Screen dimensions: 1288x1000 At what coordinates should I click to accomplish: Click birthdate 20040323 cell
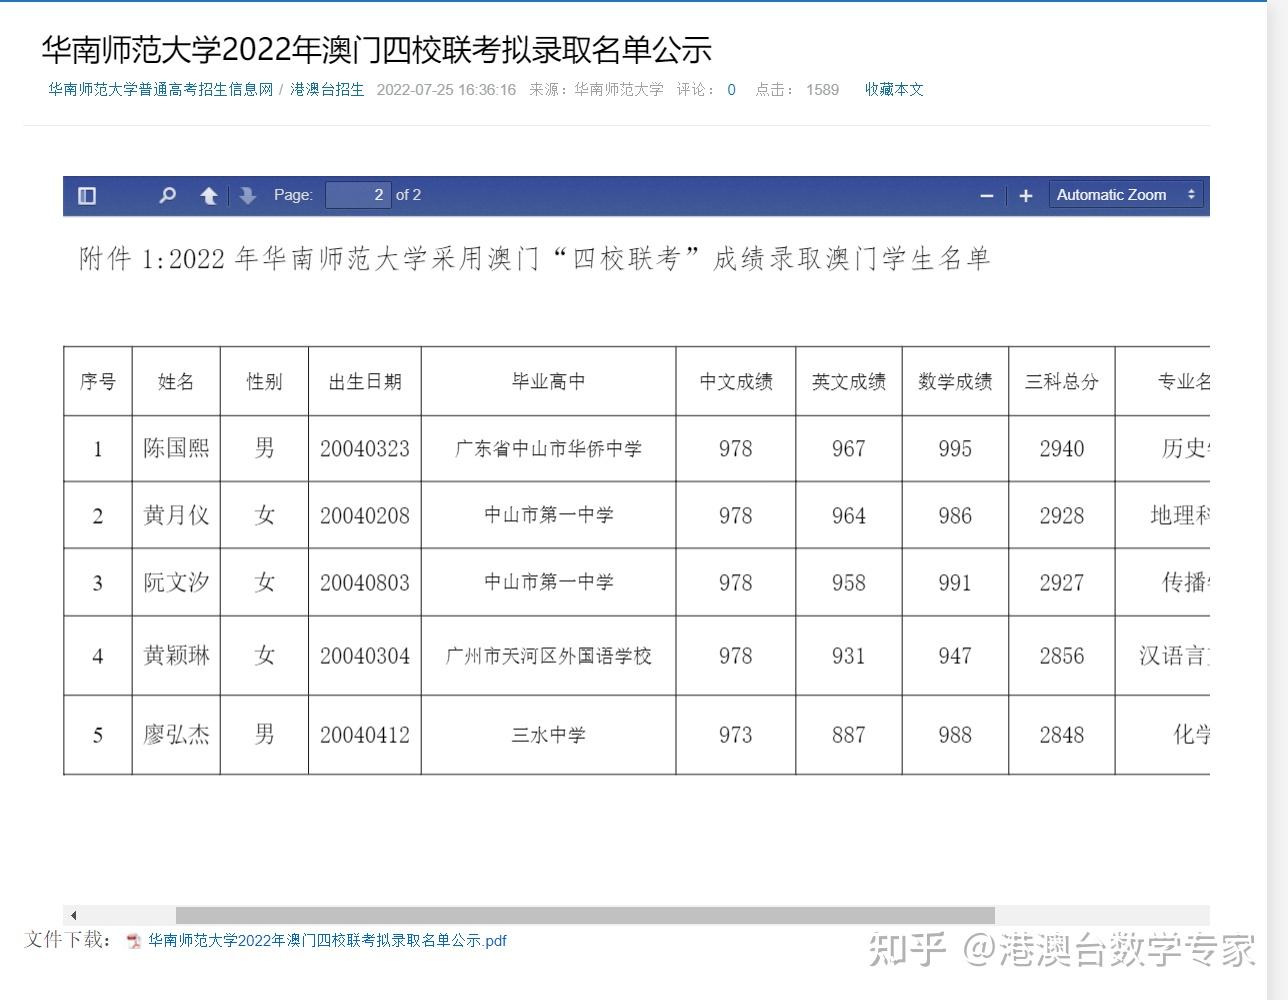point(365,449)
